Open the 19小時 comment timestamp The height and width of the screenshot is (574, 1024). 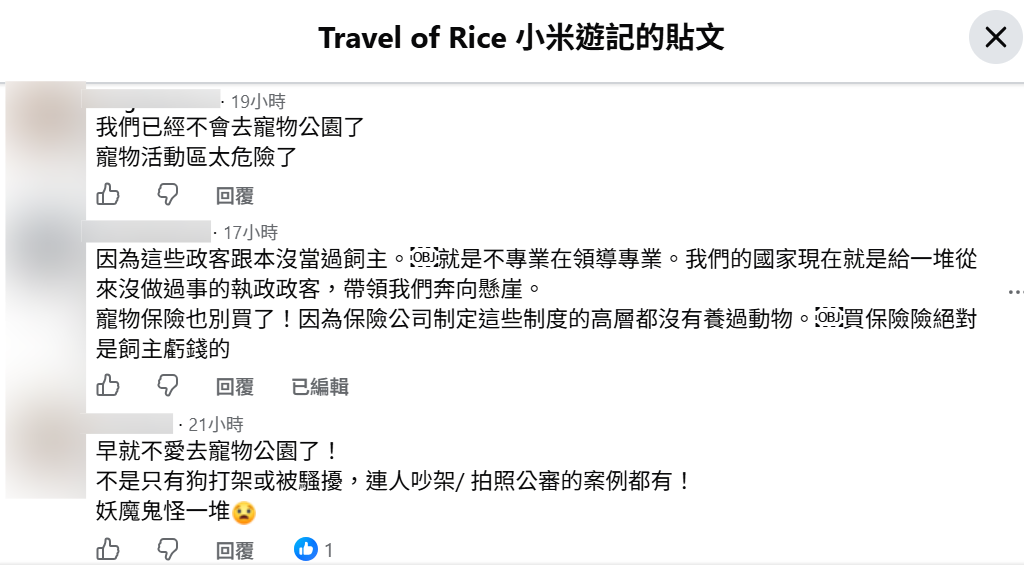click(258, 101)
